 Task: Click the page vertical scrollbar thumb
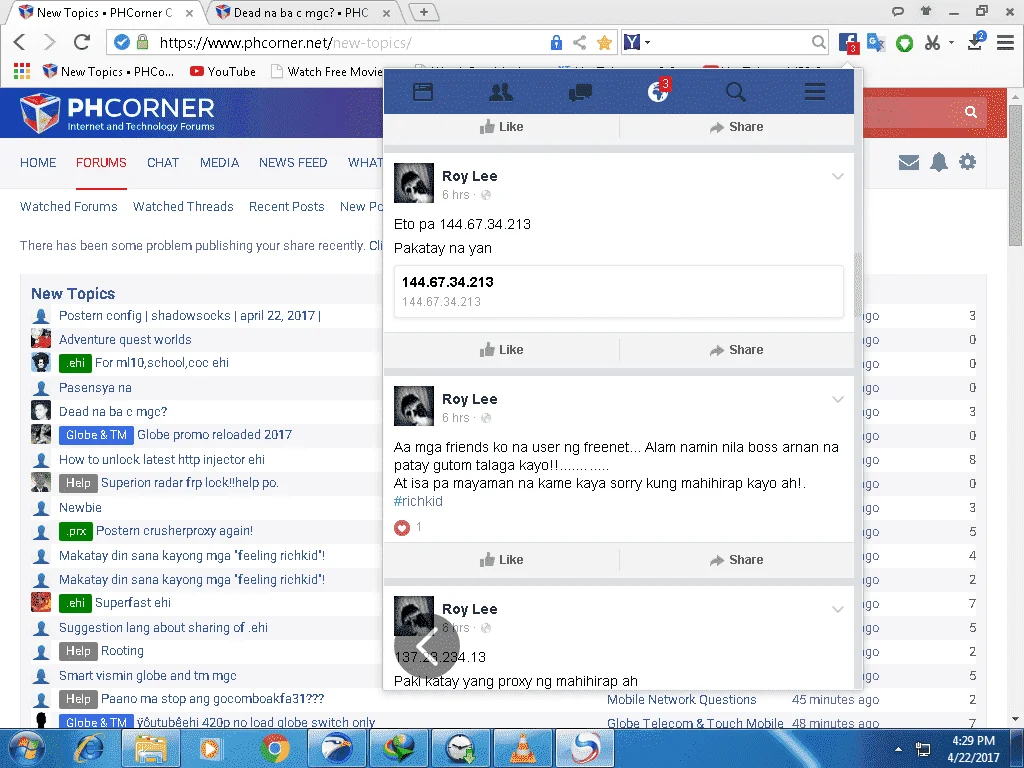[1015, 174]
